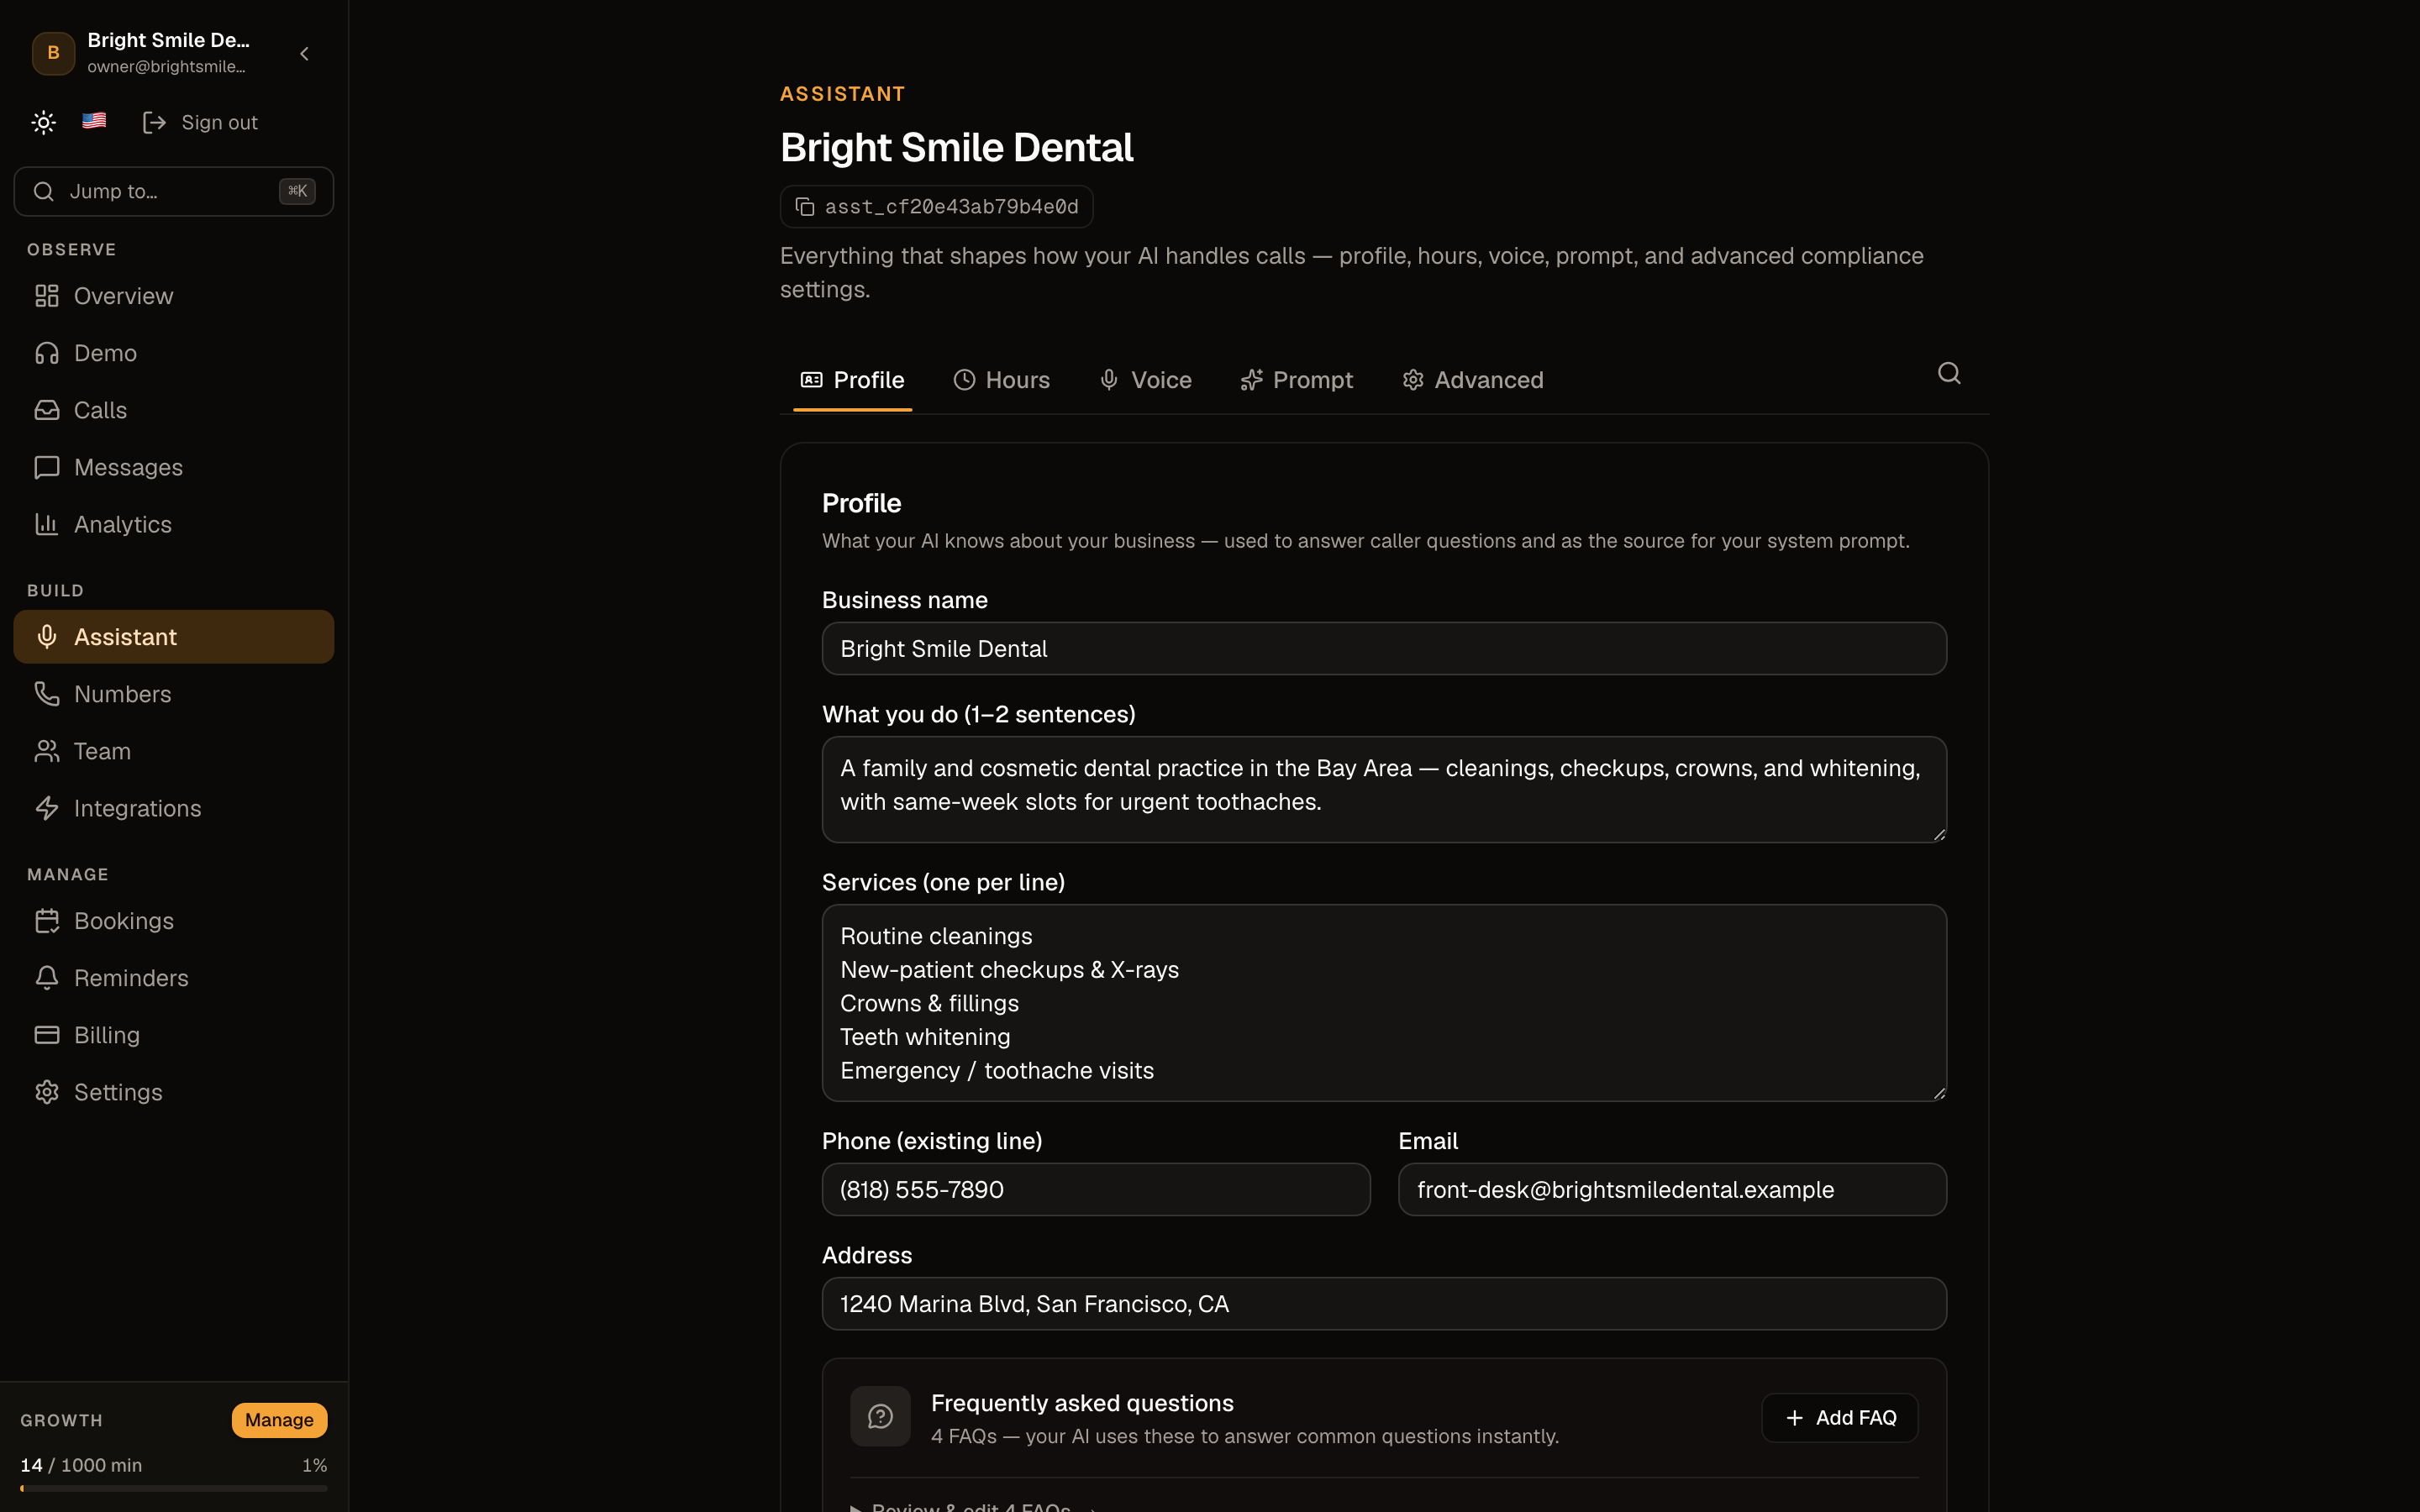This screenshot has height=1512, width=2420.
Task: Click the Sign out button
Action: (x=201, y=122)
